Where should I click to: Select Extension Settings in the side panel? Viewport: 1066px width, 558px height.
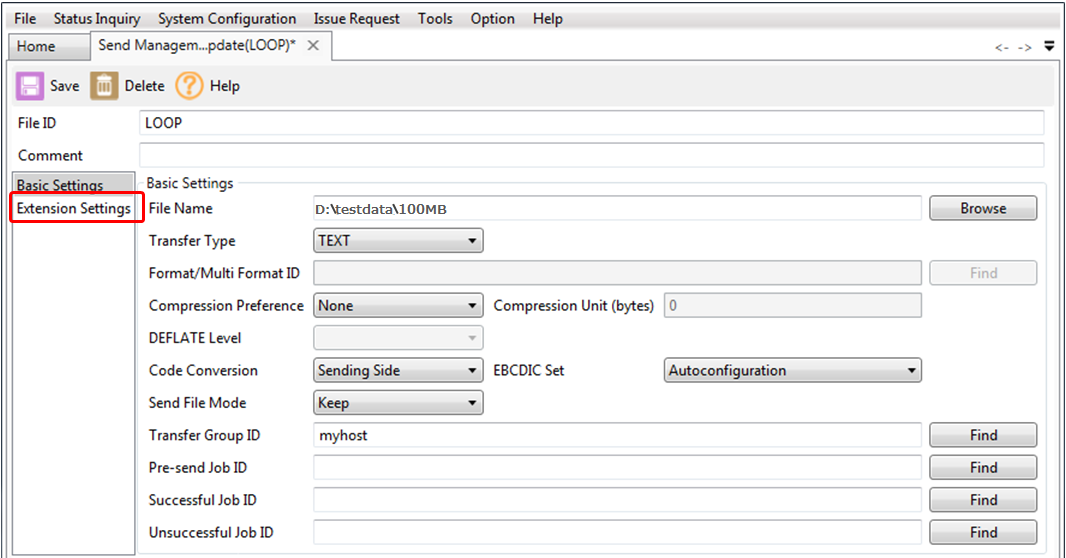coord(73,209)
